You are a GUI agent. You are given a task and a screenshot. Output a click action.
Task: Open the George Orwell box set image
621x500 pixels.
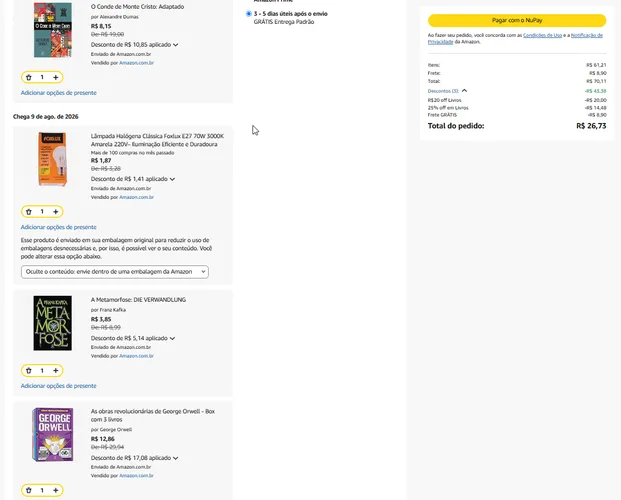(53, 435)
